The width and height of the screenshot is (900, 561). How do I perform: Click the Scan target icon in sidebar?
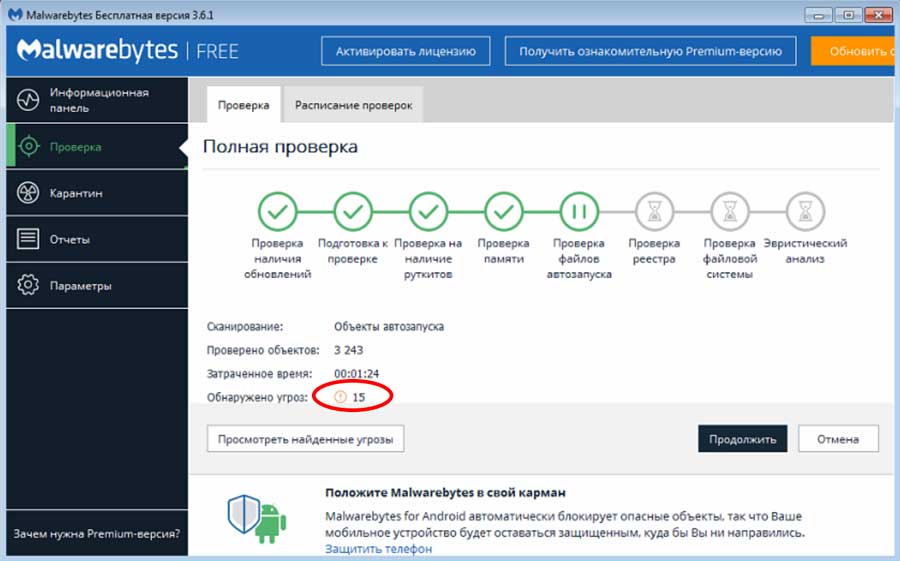pyautogui.click(x=28, y=146)
